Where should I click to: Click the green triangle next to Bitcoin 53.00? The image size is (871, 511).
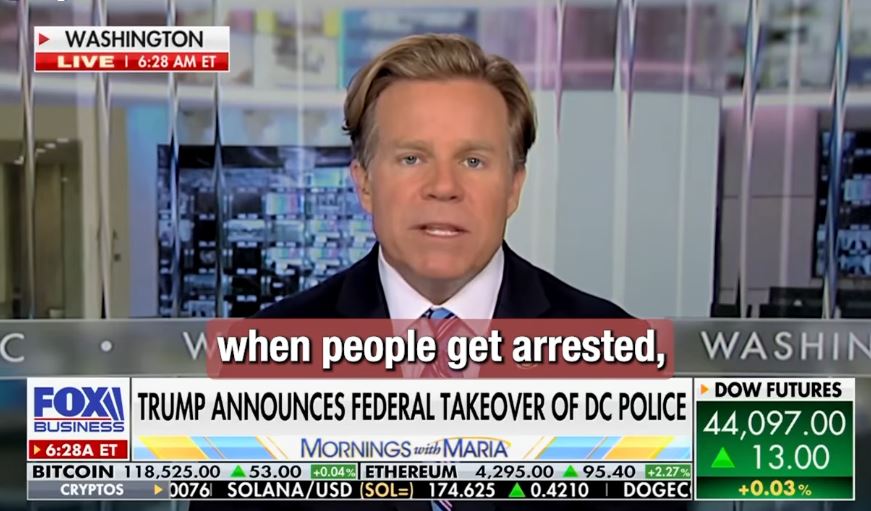pos(238,472)
